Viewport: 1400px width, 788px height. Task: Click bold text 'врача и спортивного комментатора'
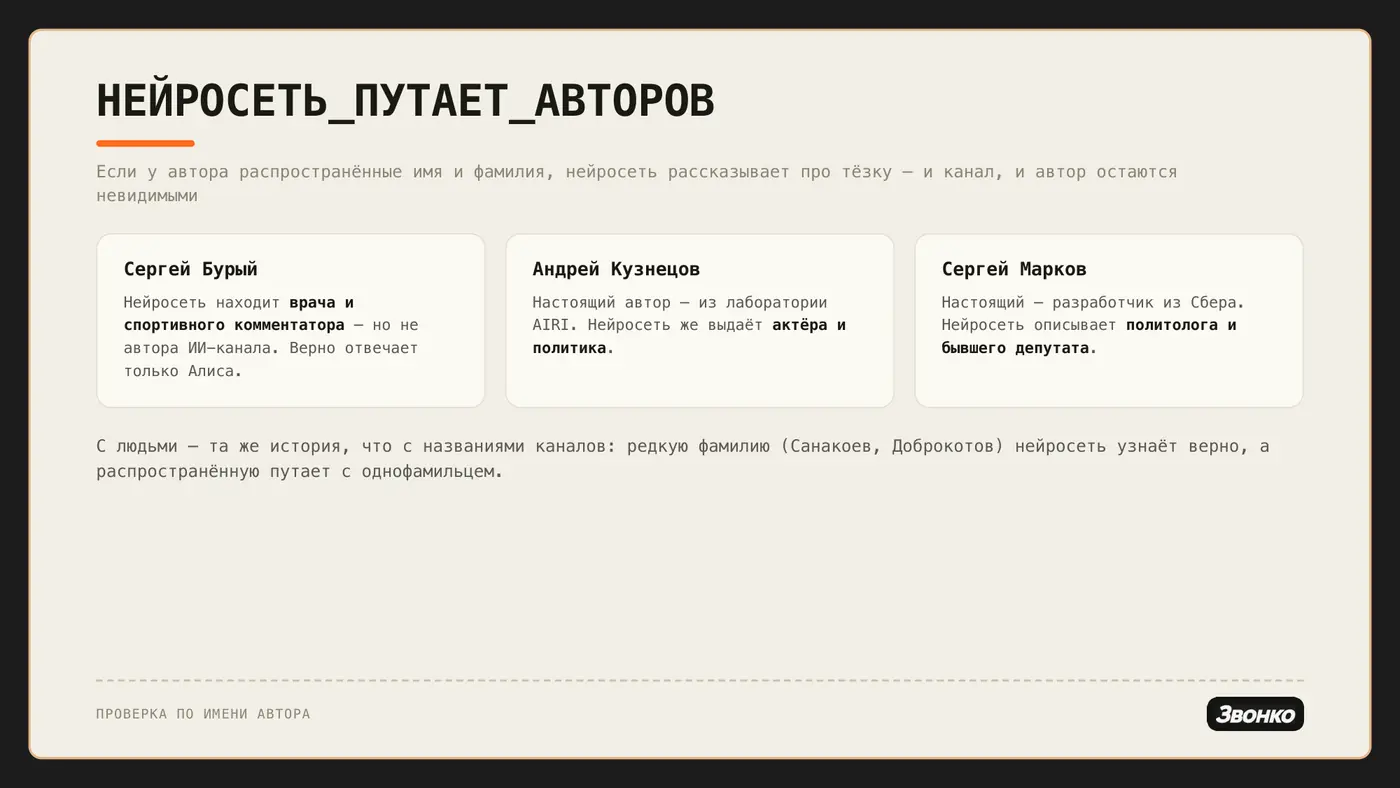pos(239,314)
